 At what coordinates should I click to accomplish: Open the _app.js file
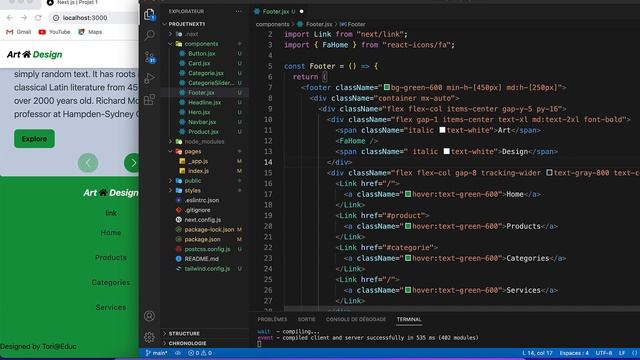[199, 161]
